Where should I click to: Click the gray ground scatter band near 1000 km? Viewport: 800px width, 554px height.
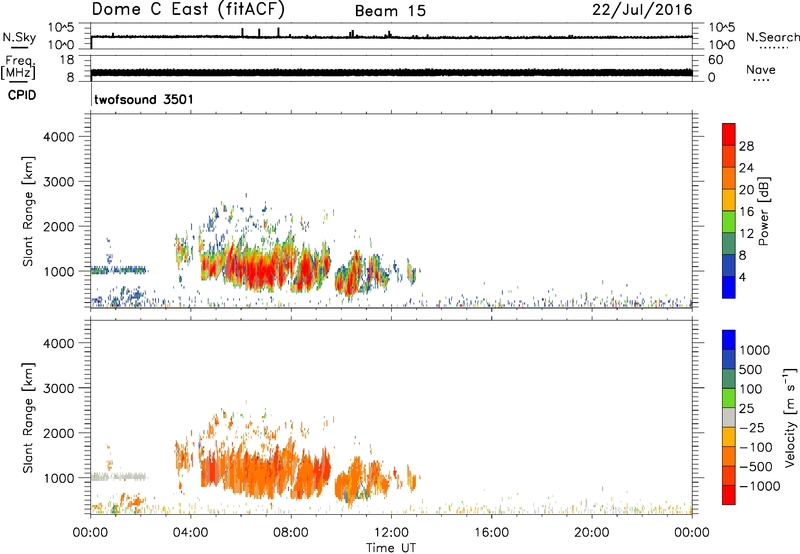tap(118, 477)
